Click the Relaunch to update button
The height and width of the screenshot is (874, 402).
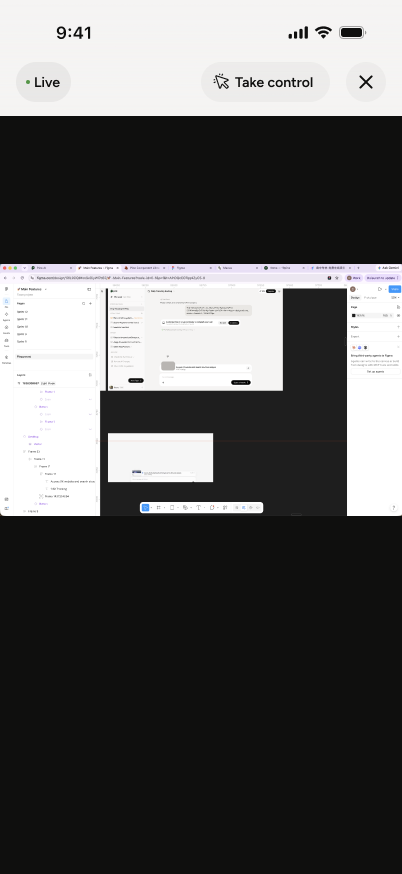382,278
